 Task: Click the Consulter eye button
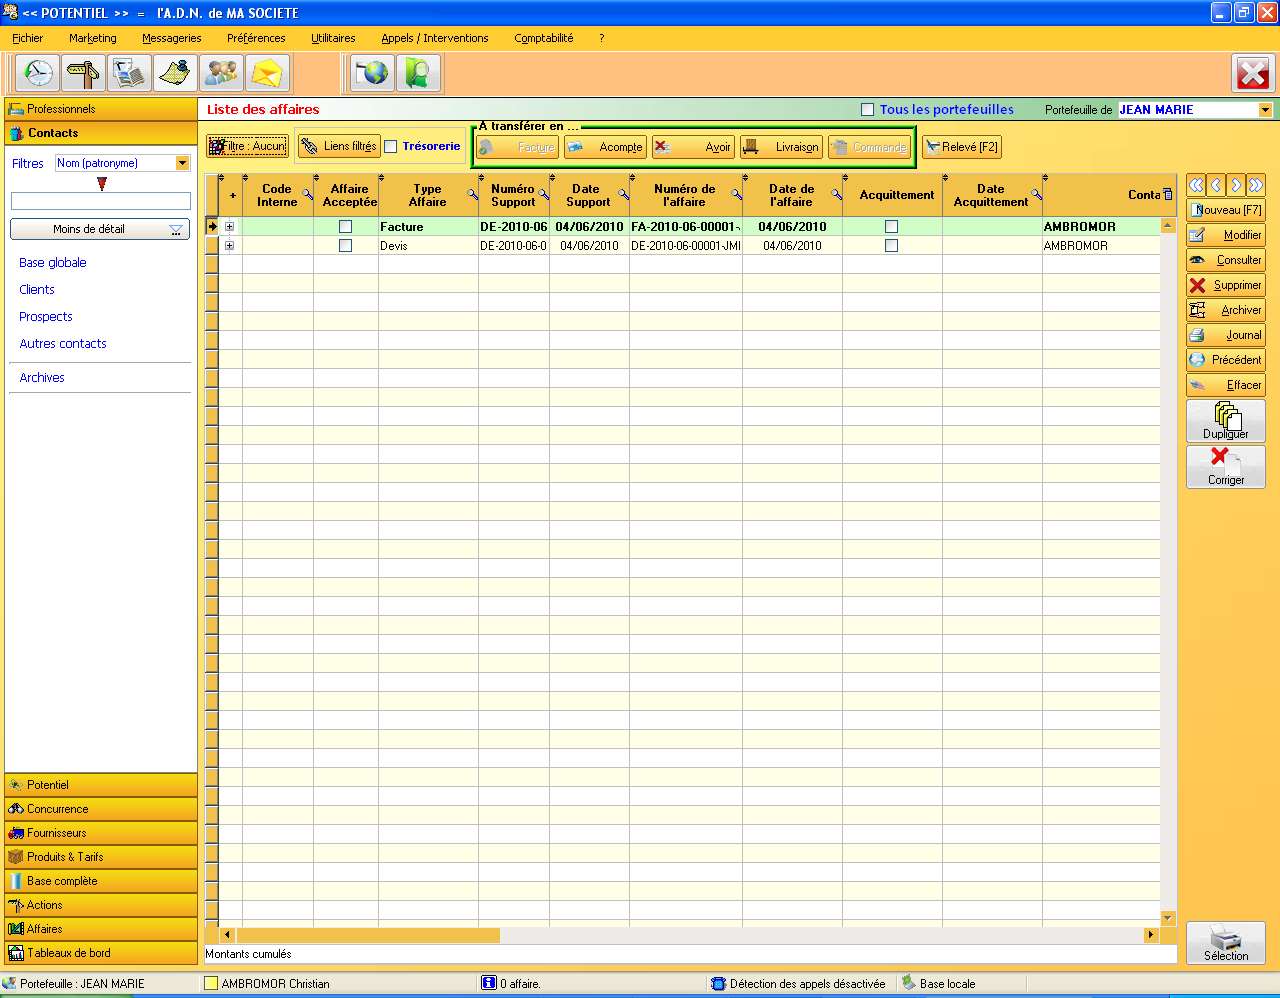coord(1226,260)
